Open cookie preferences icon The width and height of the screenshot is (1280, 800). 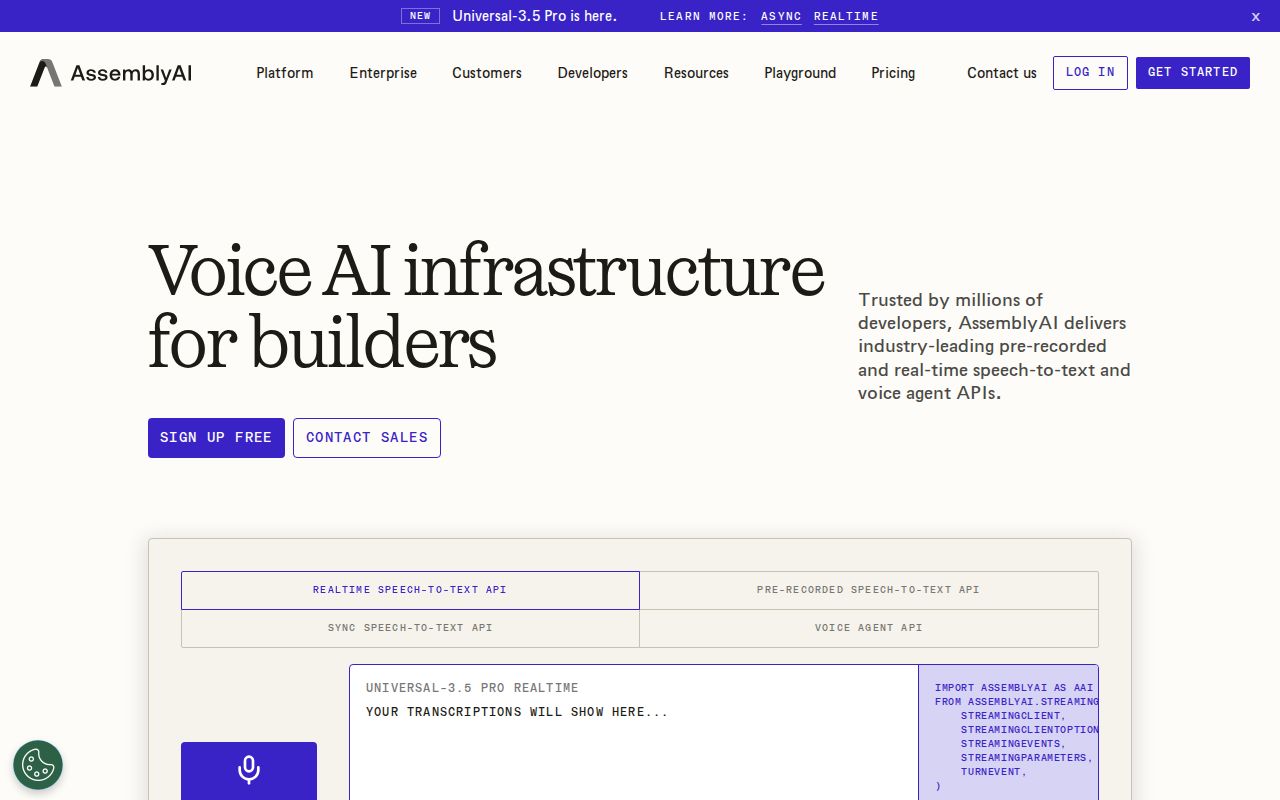pos(38,765)
